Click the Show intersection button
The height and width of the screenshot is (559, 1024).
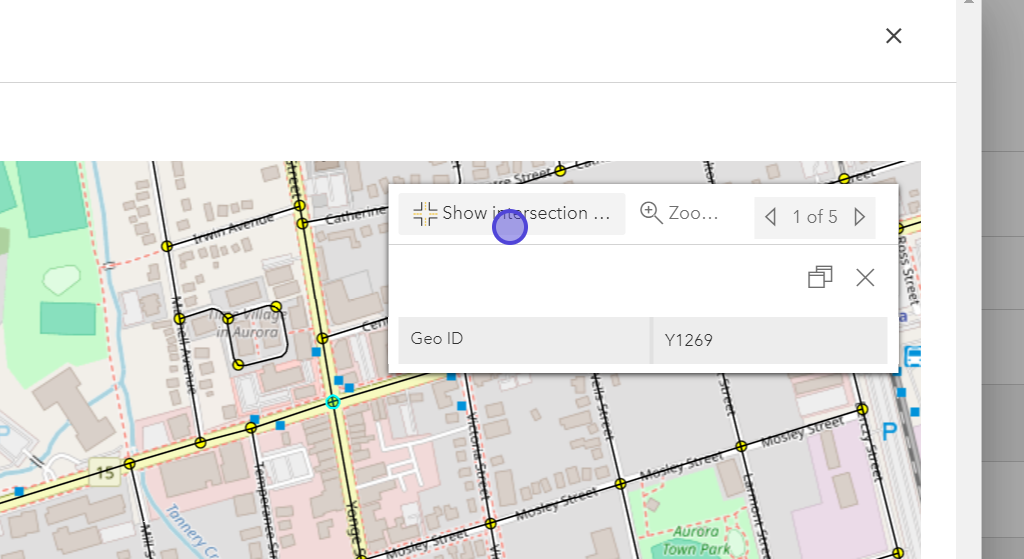[512, 213]
